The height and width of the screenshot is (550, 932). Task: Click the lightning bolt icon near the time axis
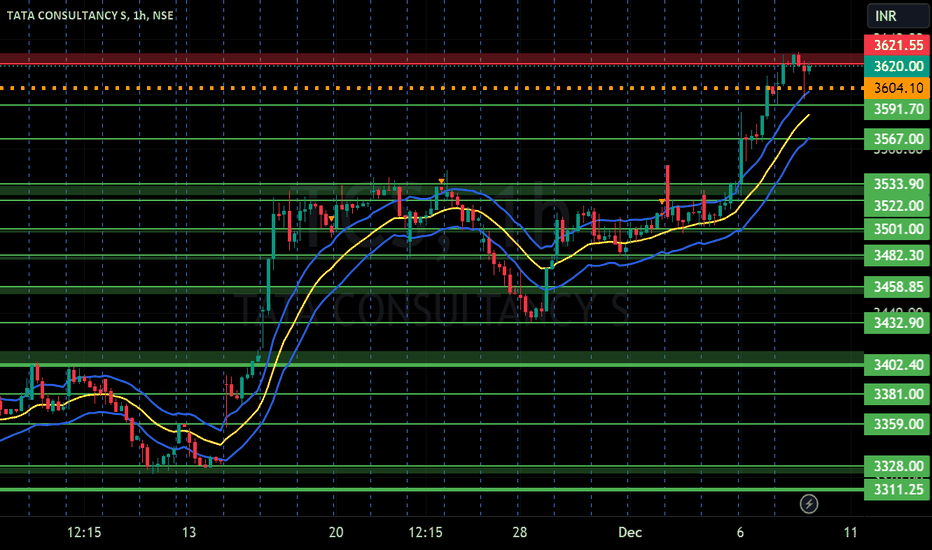(x=808, y=504)
